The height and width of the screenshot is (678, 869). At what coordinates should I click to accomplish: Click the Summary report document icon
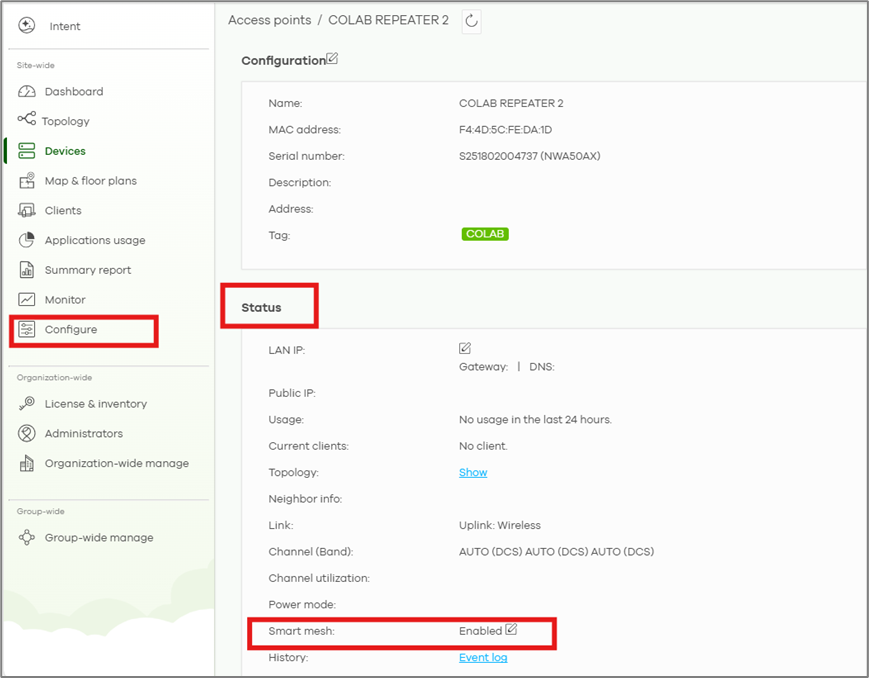coord(27,269)
